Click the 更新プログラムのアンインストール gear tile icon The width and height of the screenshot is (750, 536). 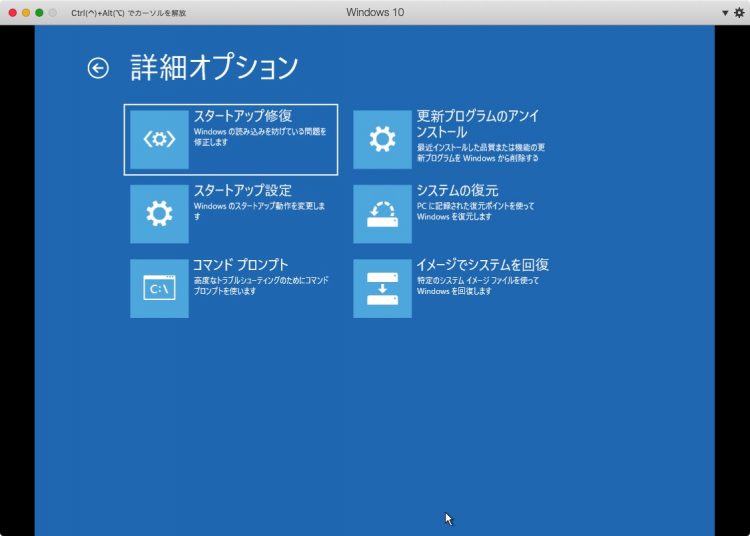click(x=382, y=140)
